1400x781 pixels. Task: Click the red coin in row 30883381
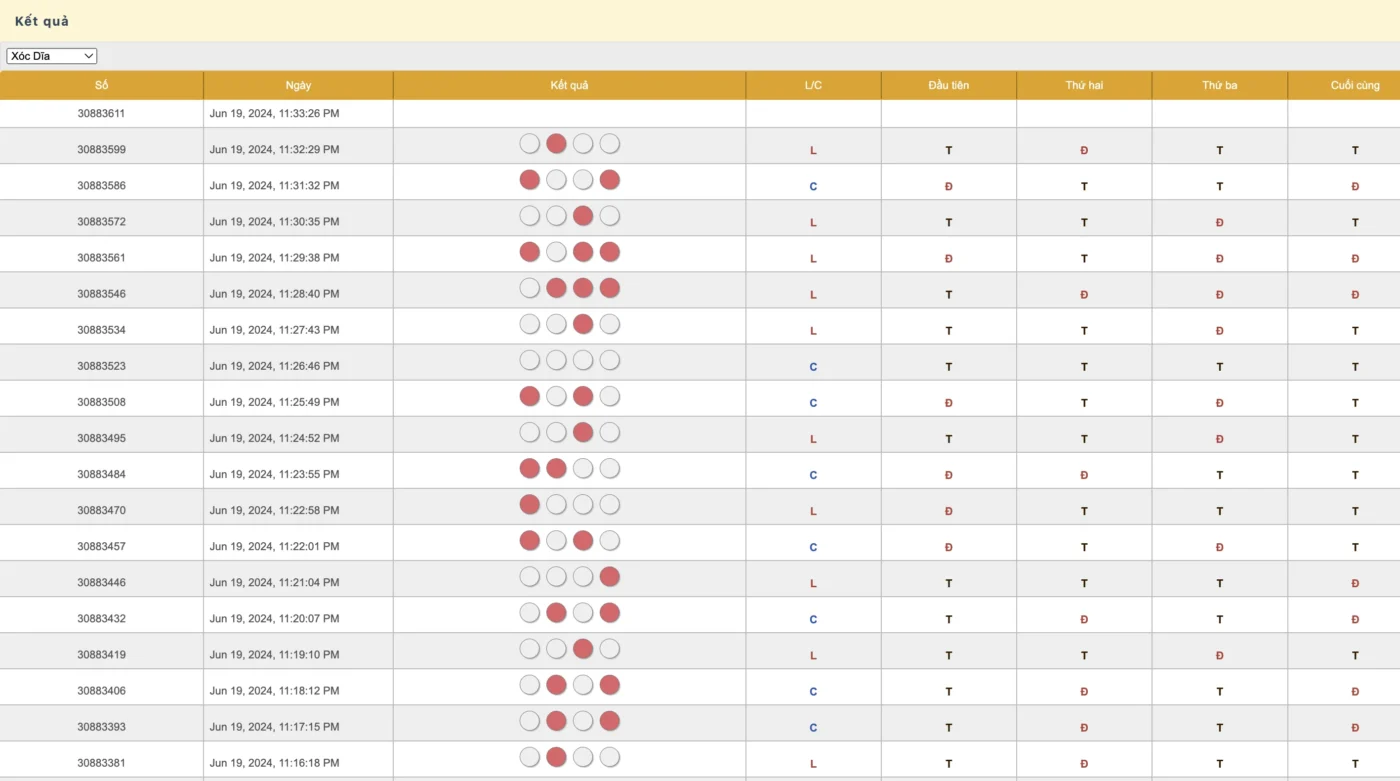(557, 757)
